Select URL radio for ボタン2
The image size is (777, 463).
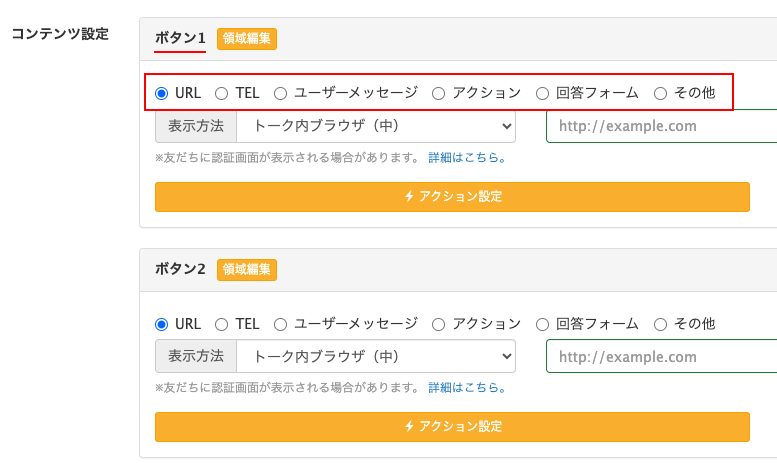click(162, 324)
